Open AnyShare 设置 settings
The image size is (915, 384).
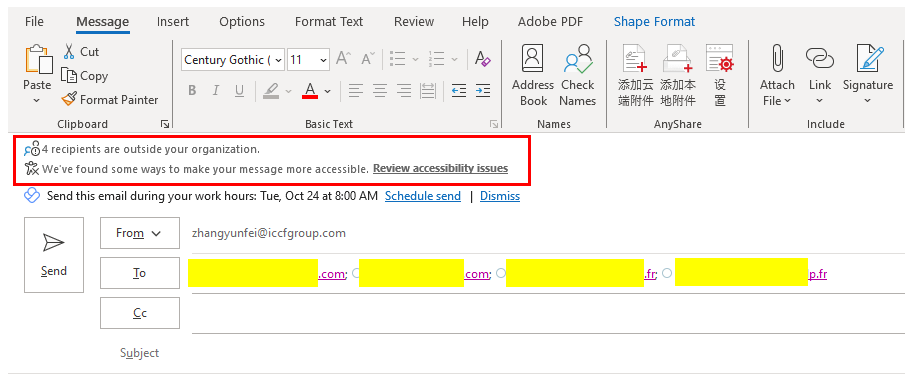[x=720, y=76]
